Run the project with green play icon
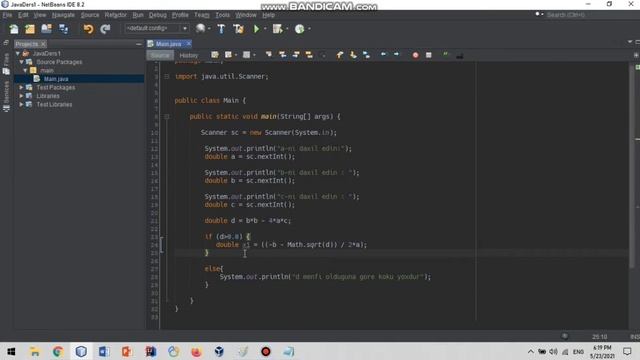This screenshot has height=360, width=640. coord(256,29)
